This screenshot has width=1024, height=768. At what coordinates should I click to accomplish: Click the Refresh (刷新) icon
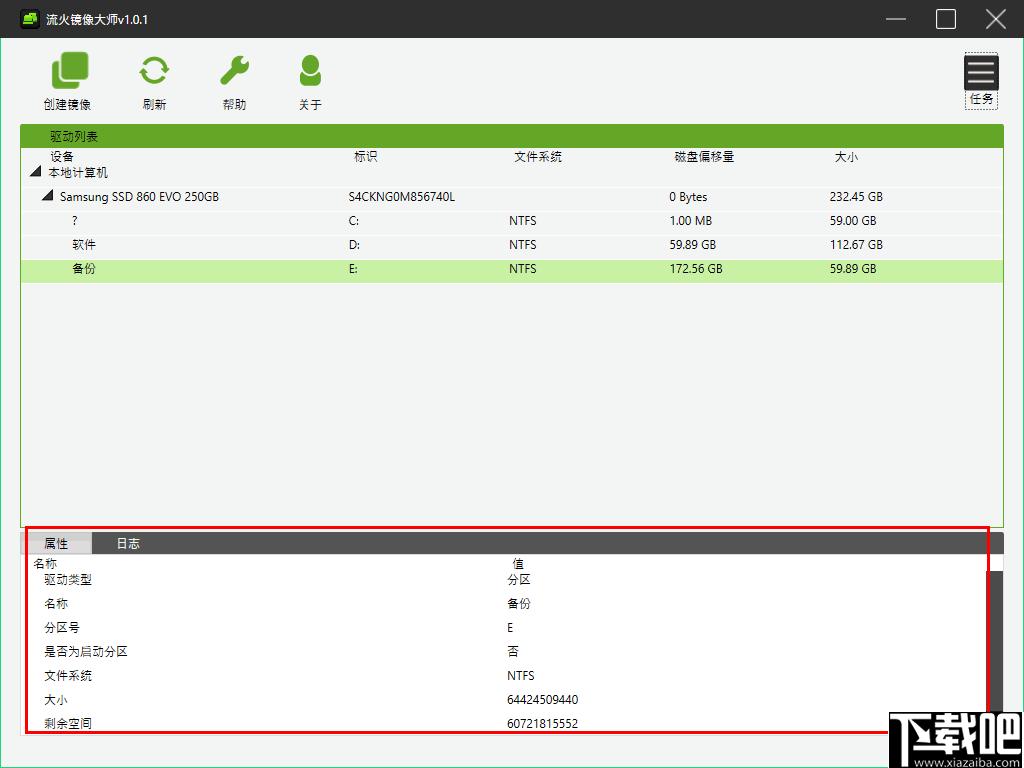[x=154, y=71]
